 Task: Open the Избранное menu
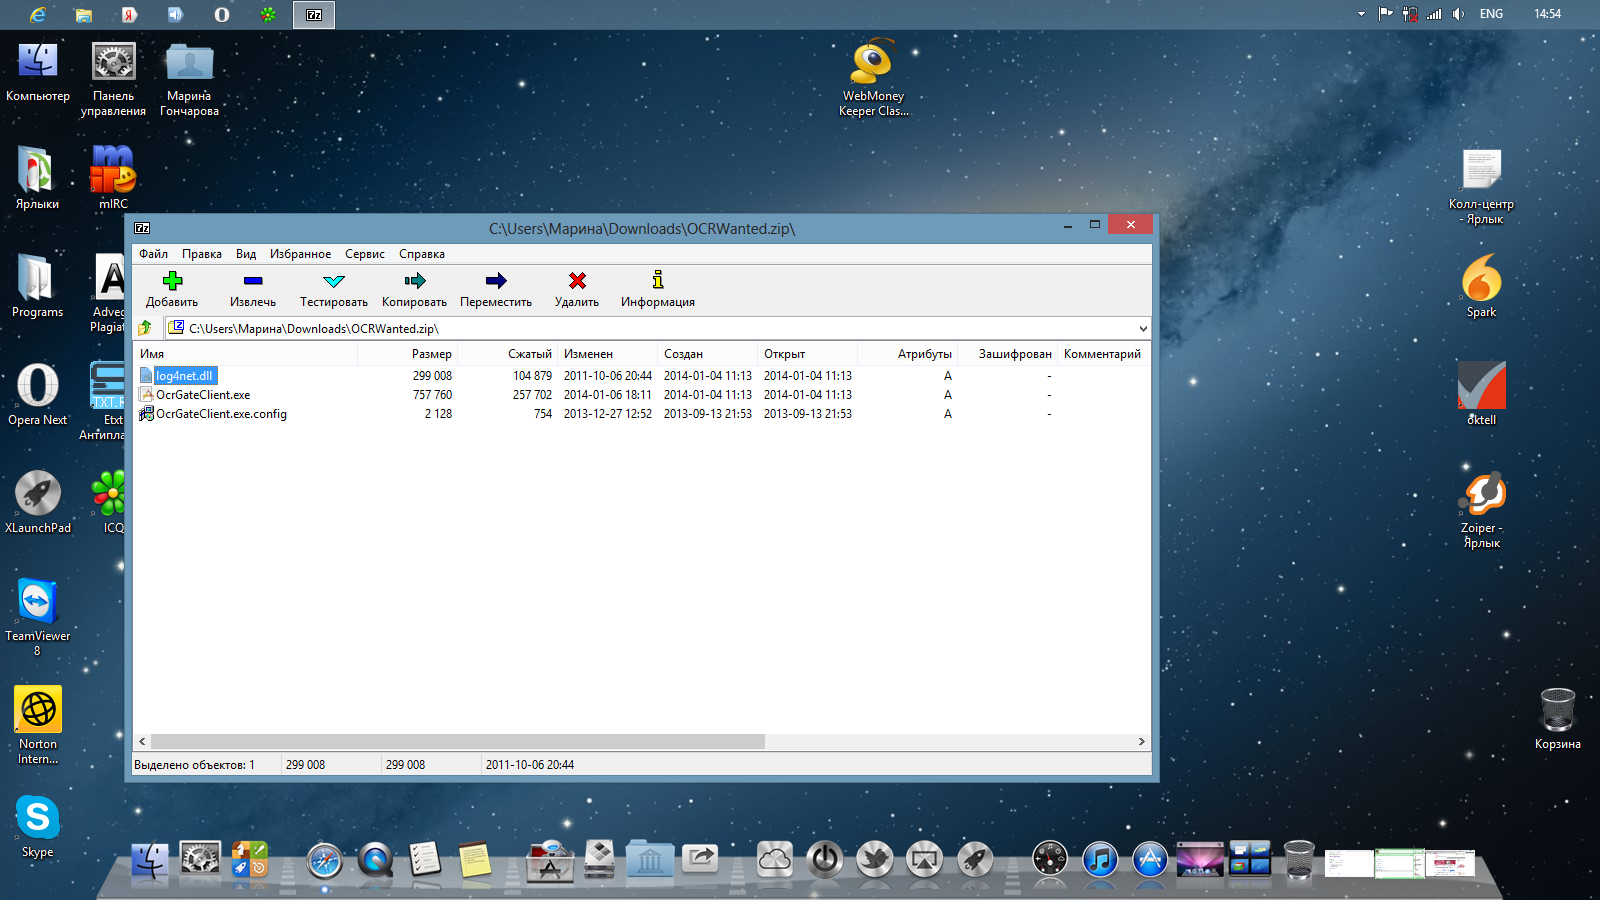pyautogui.click(x=300, y=254)
